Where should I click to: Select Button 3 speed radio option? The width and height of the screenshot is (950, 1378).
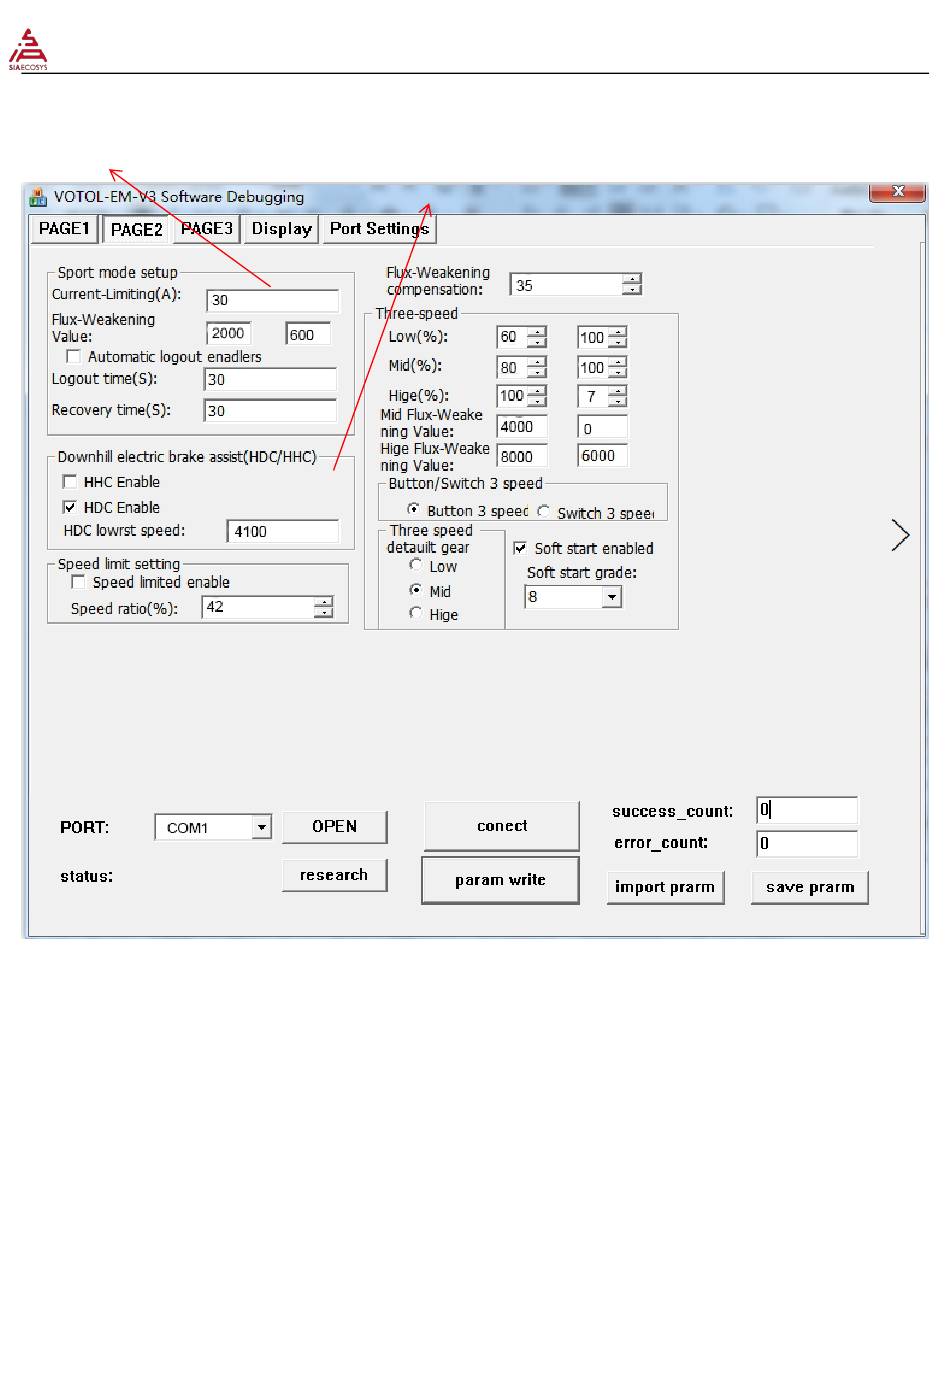coord(414,510)
